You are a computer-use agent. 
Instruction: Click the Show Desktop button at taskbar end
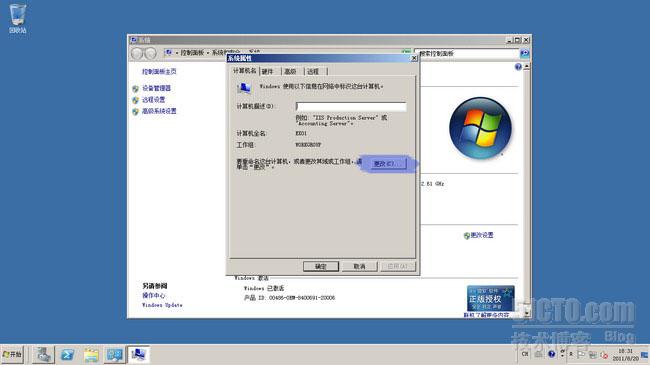click(645, 355)
